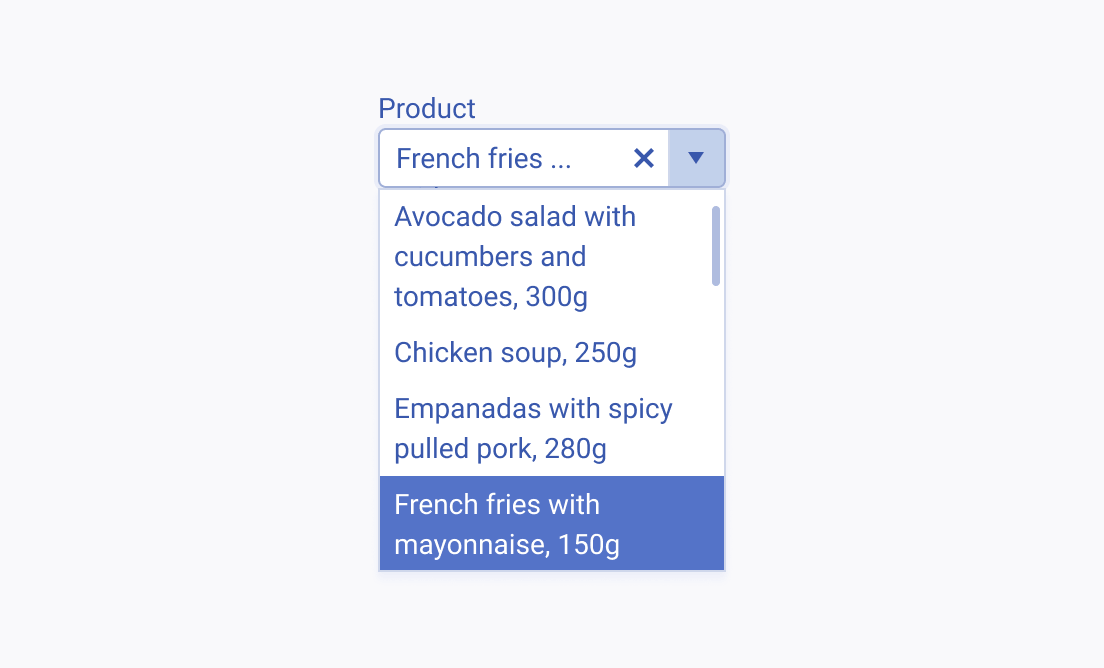
Task: Click the Product field label
Action: (x=427, y=108)
